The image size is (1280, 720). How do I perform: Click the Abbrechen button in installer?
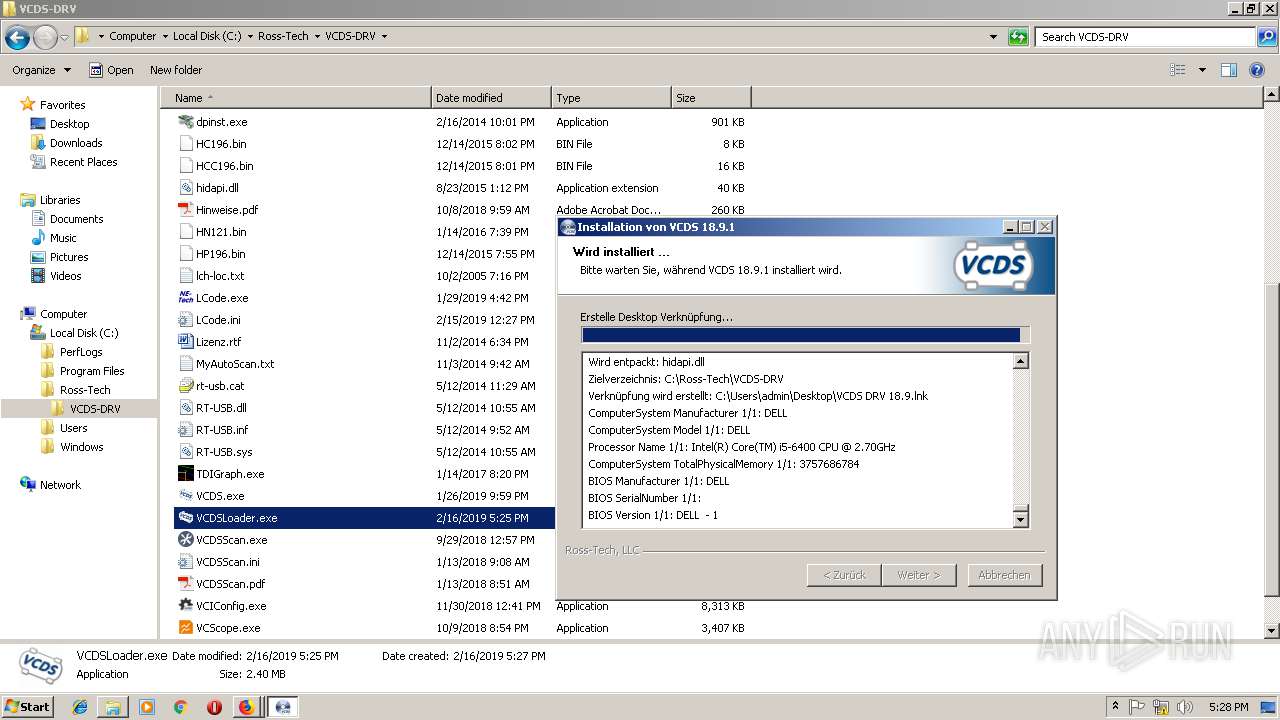1004,575
